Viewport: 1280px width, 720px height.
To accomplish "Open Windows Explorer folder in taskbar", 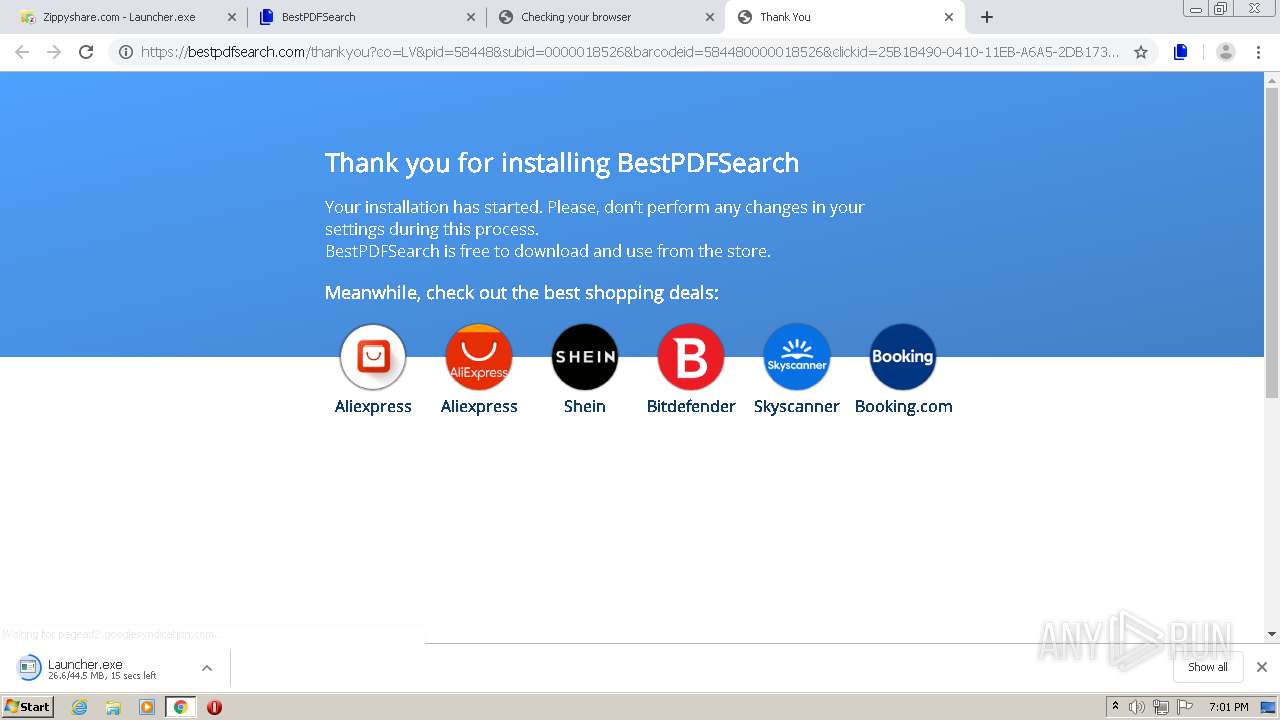I will click(x=113, y=707).
